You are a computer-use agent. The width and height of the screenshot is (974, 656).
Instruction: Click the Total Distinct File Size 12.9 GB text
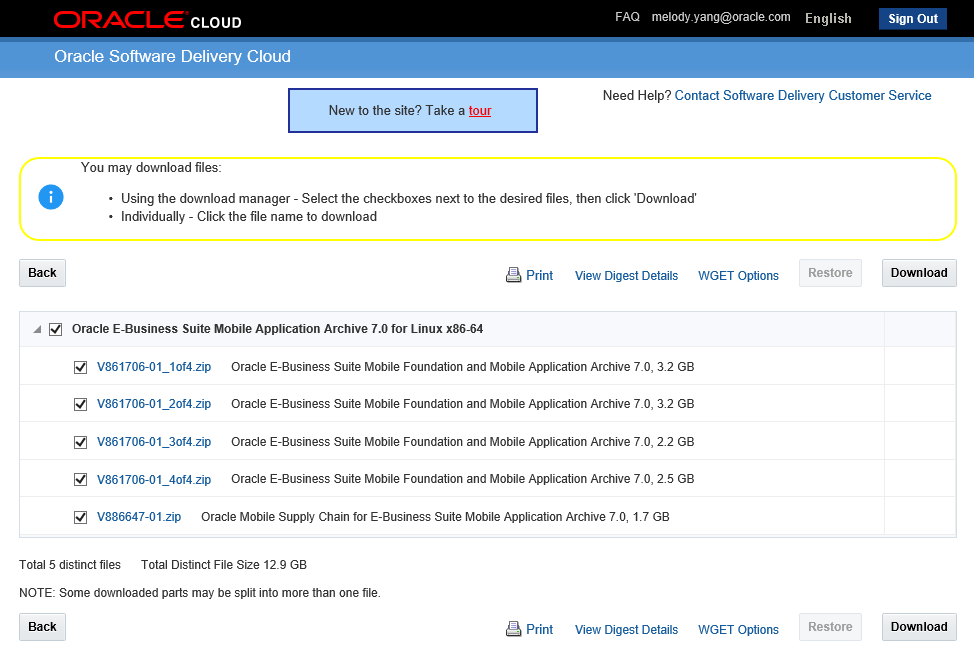[x=224, y=565]
